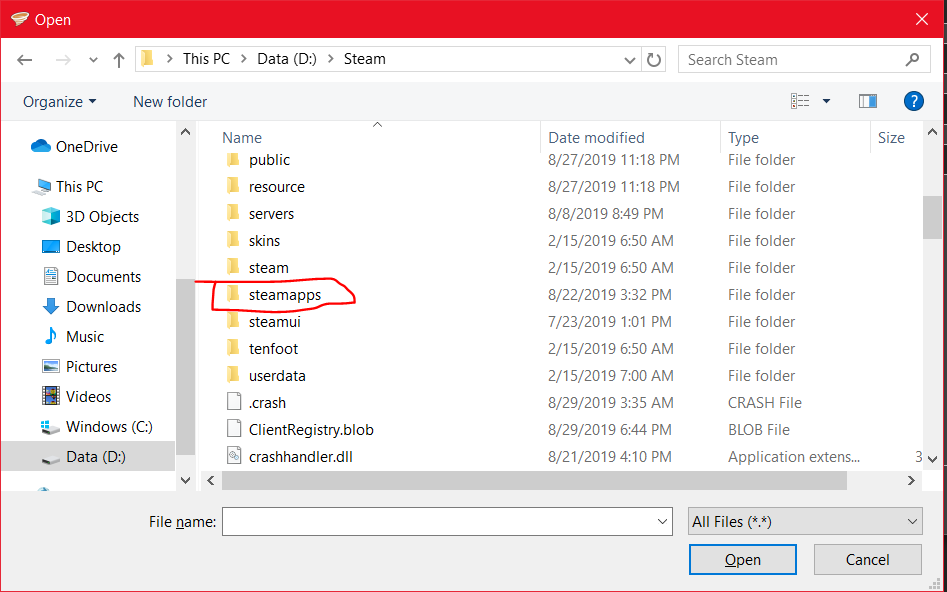Image resolution: width=947 pixels, height=592 pixels.
Task: Select OneDrive in navigation pane
Action: point(74,146)
